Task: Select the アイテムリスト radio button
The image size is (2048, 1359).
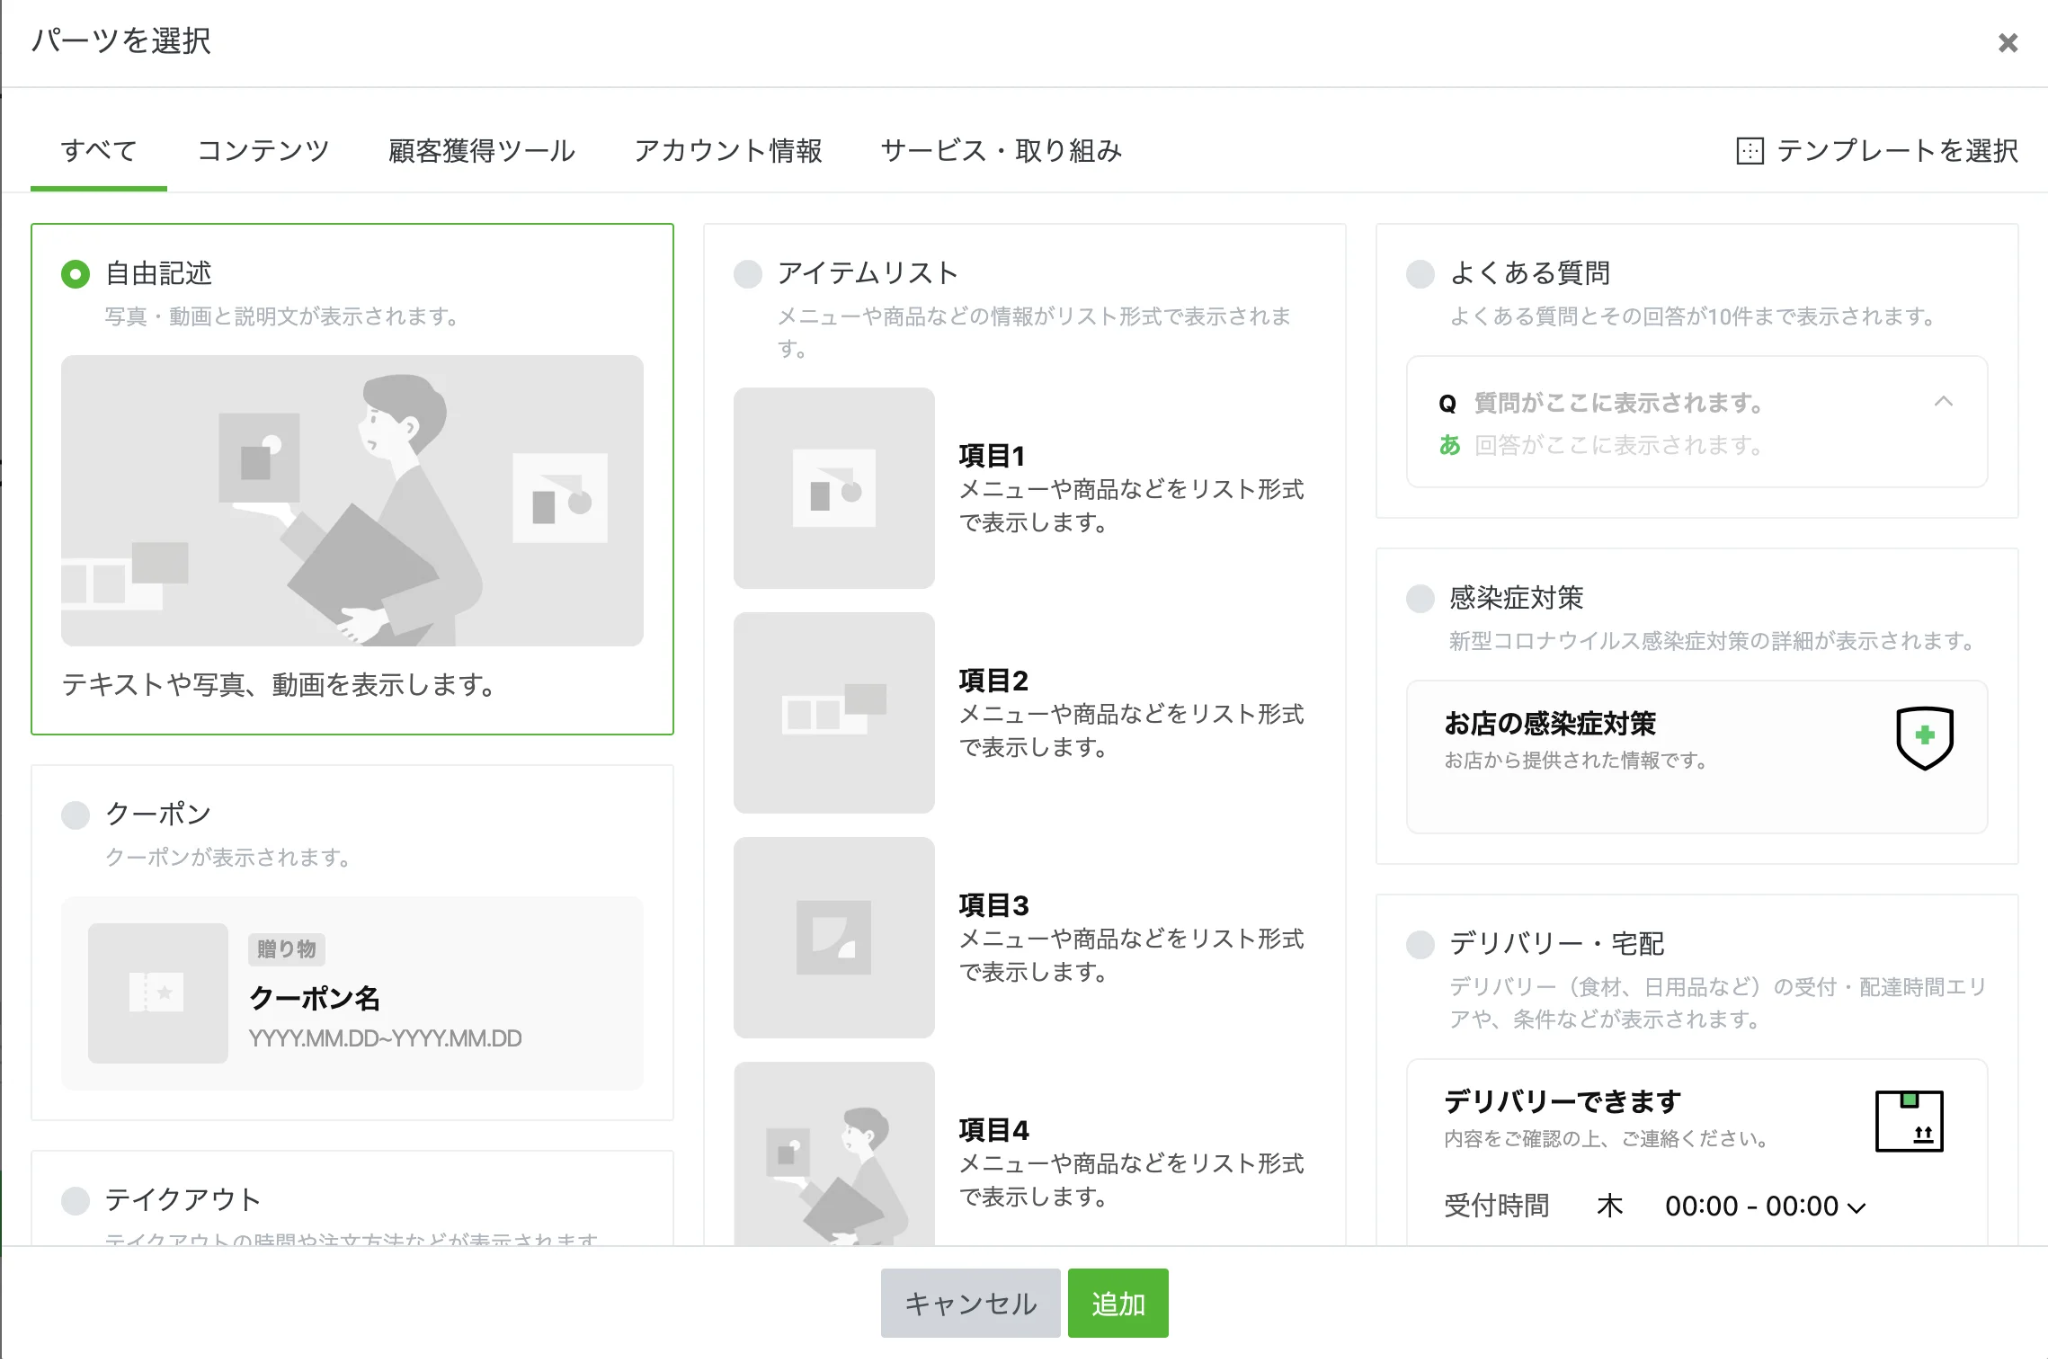Action: point(747,274)
